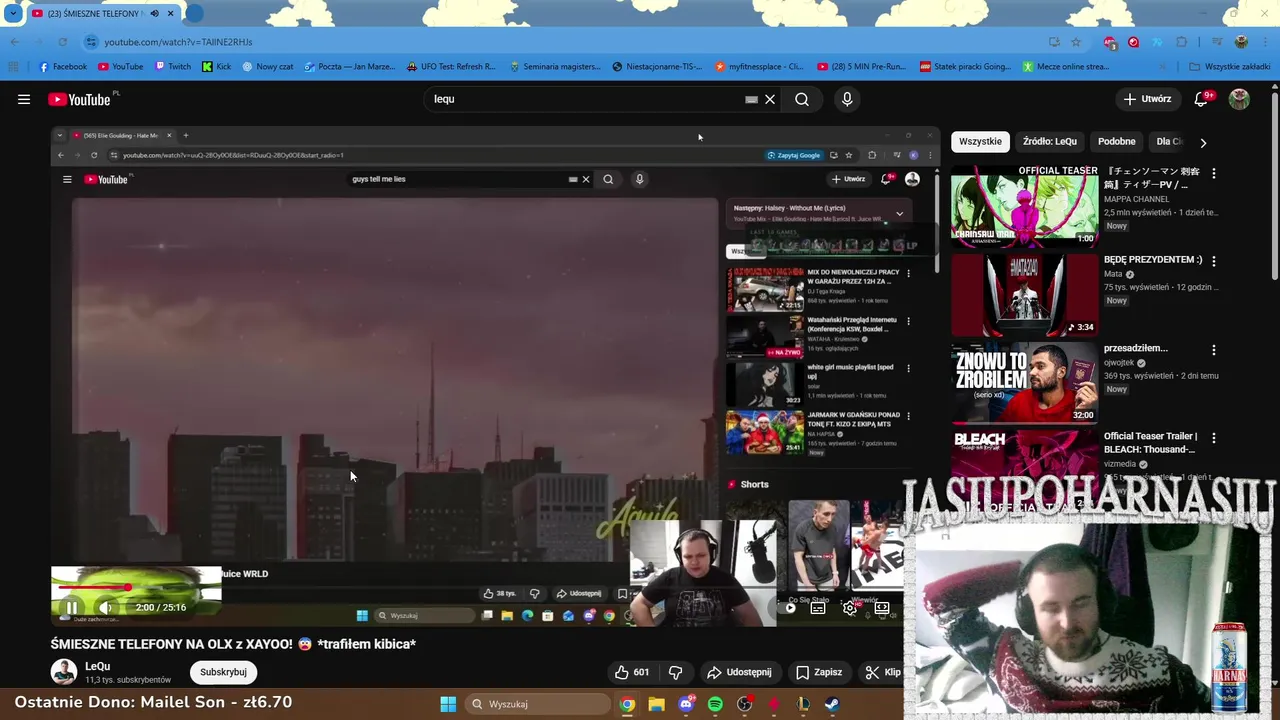Toggle theater mode in player
Screen dimensions: 1280x720
coord(882,607)
